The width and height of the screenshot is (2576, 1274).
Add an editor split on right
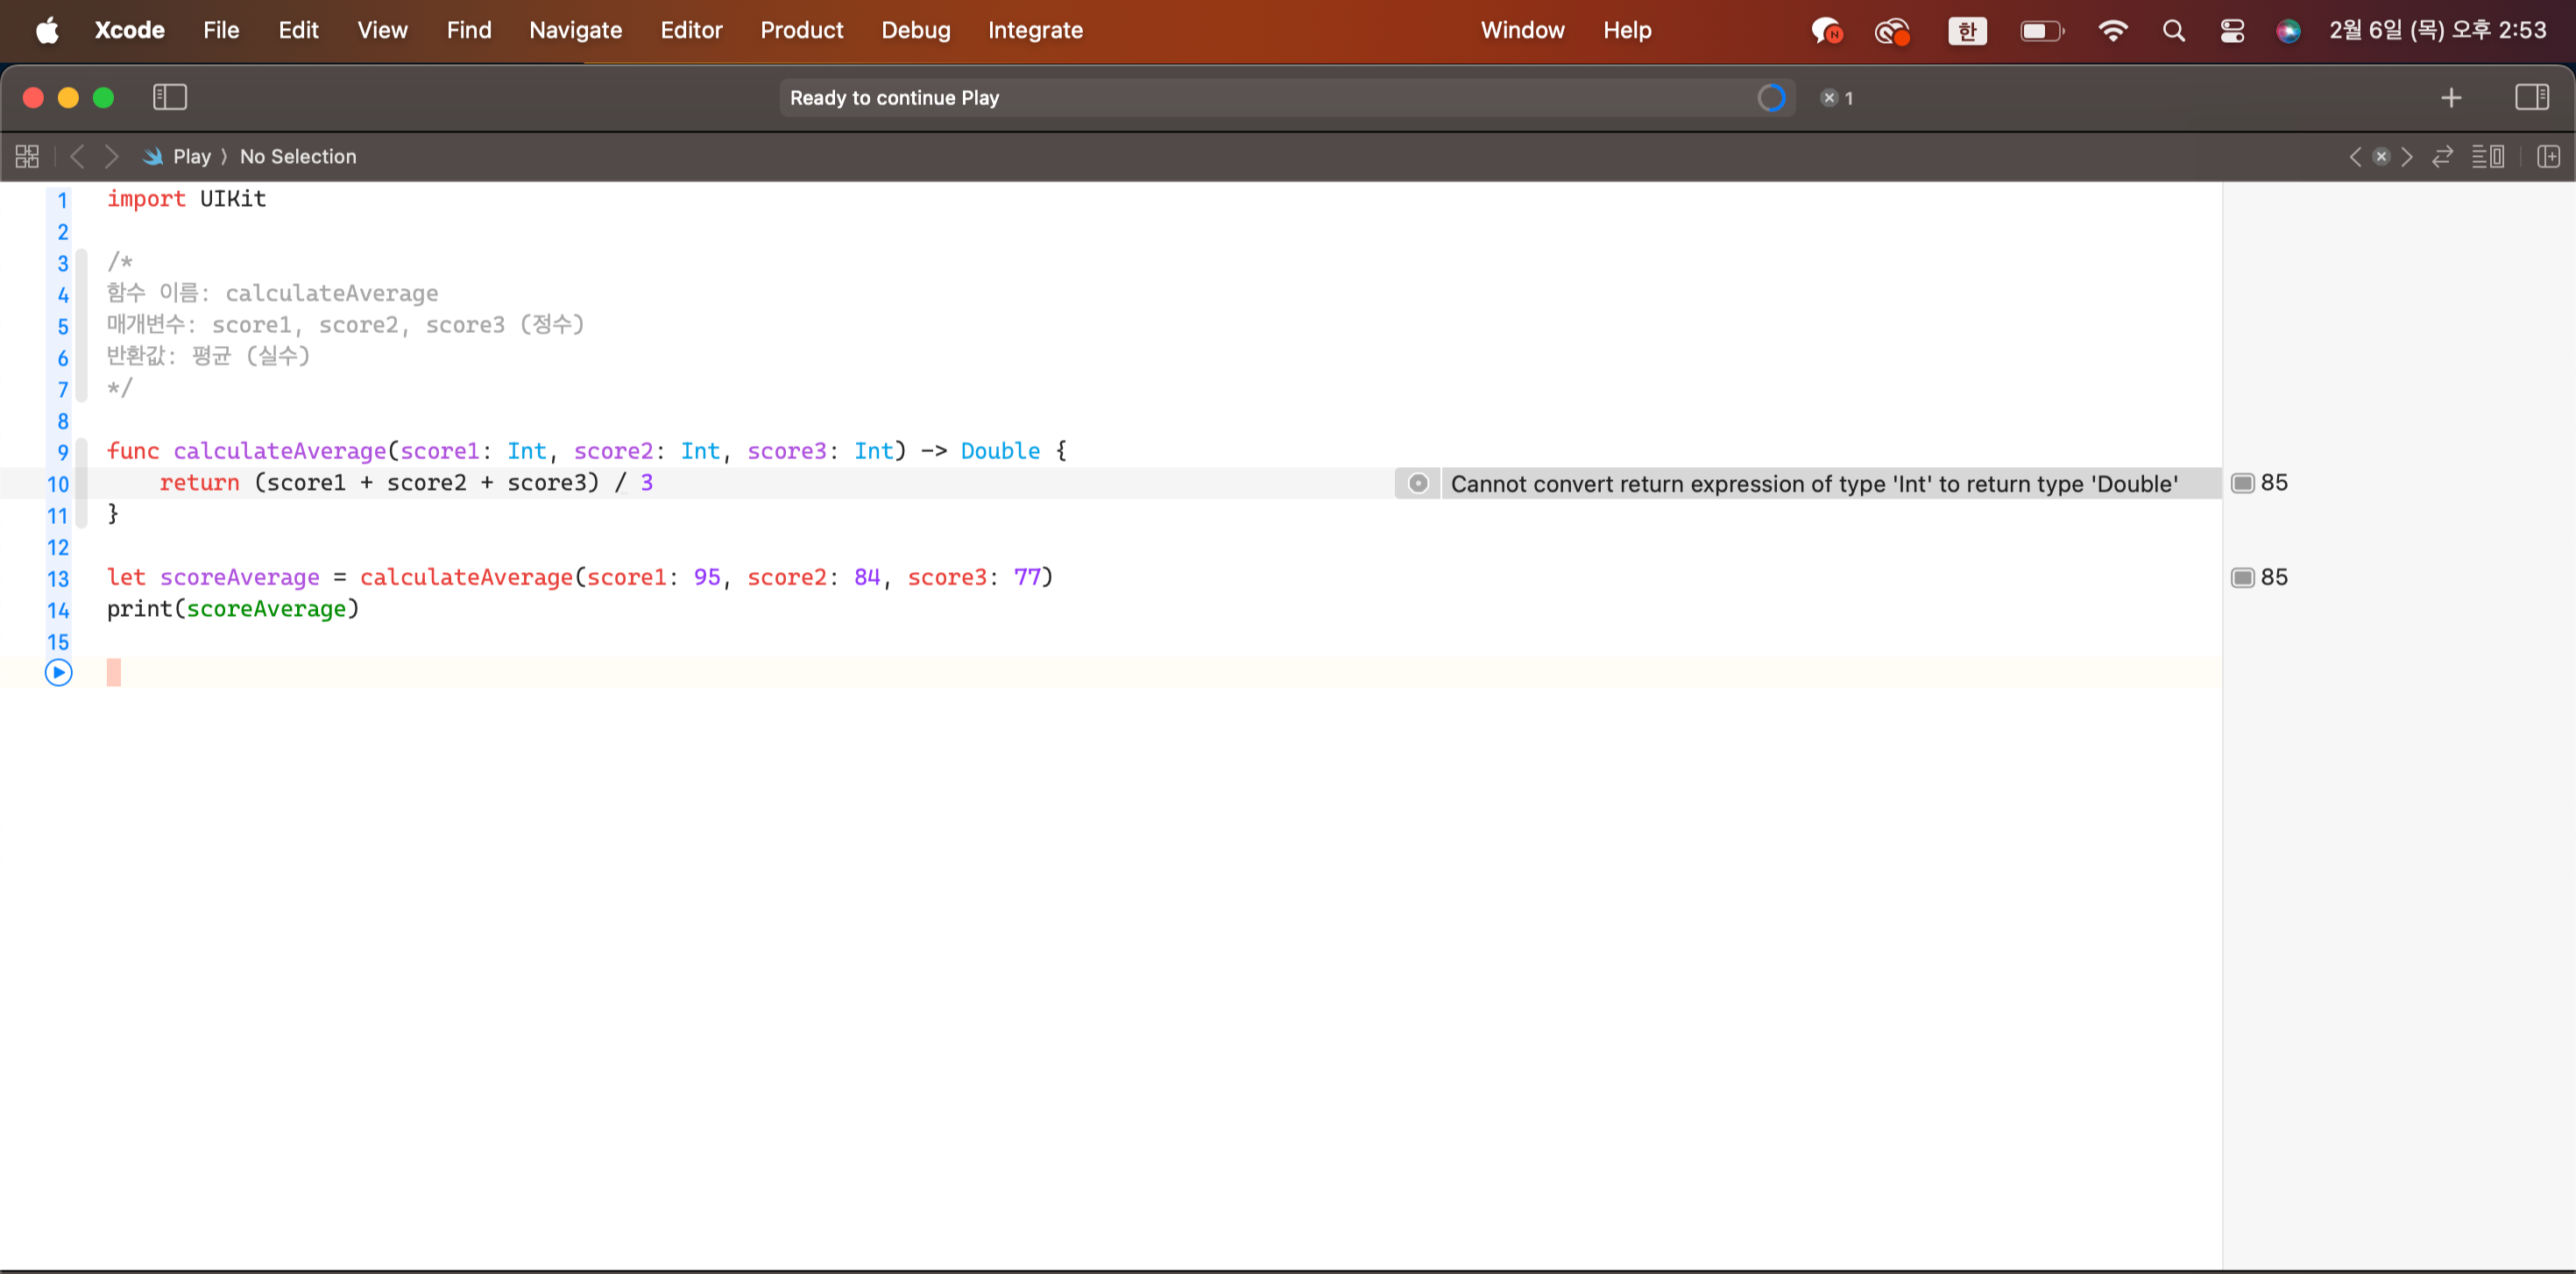2548,156
